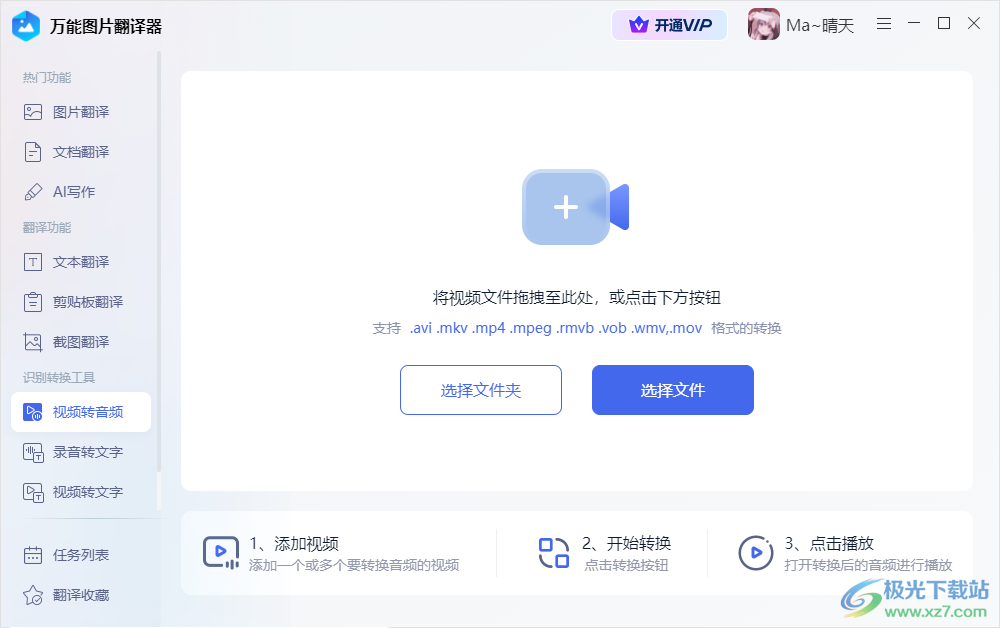The height and width of the screenshot is (628, 1000).
Task: Click the video camera upload icon
Action: [572, 207]
